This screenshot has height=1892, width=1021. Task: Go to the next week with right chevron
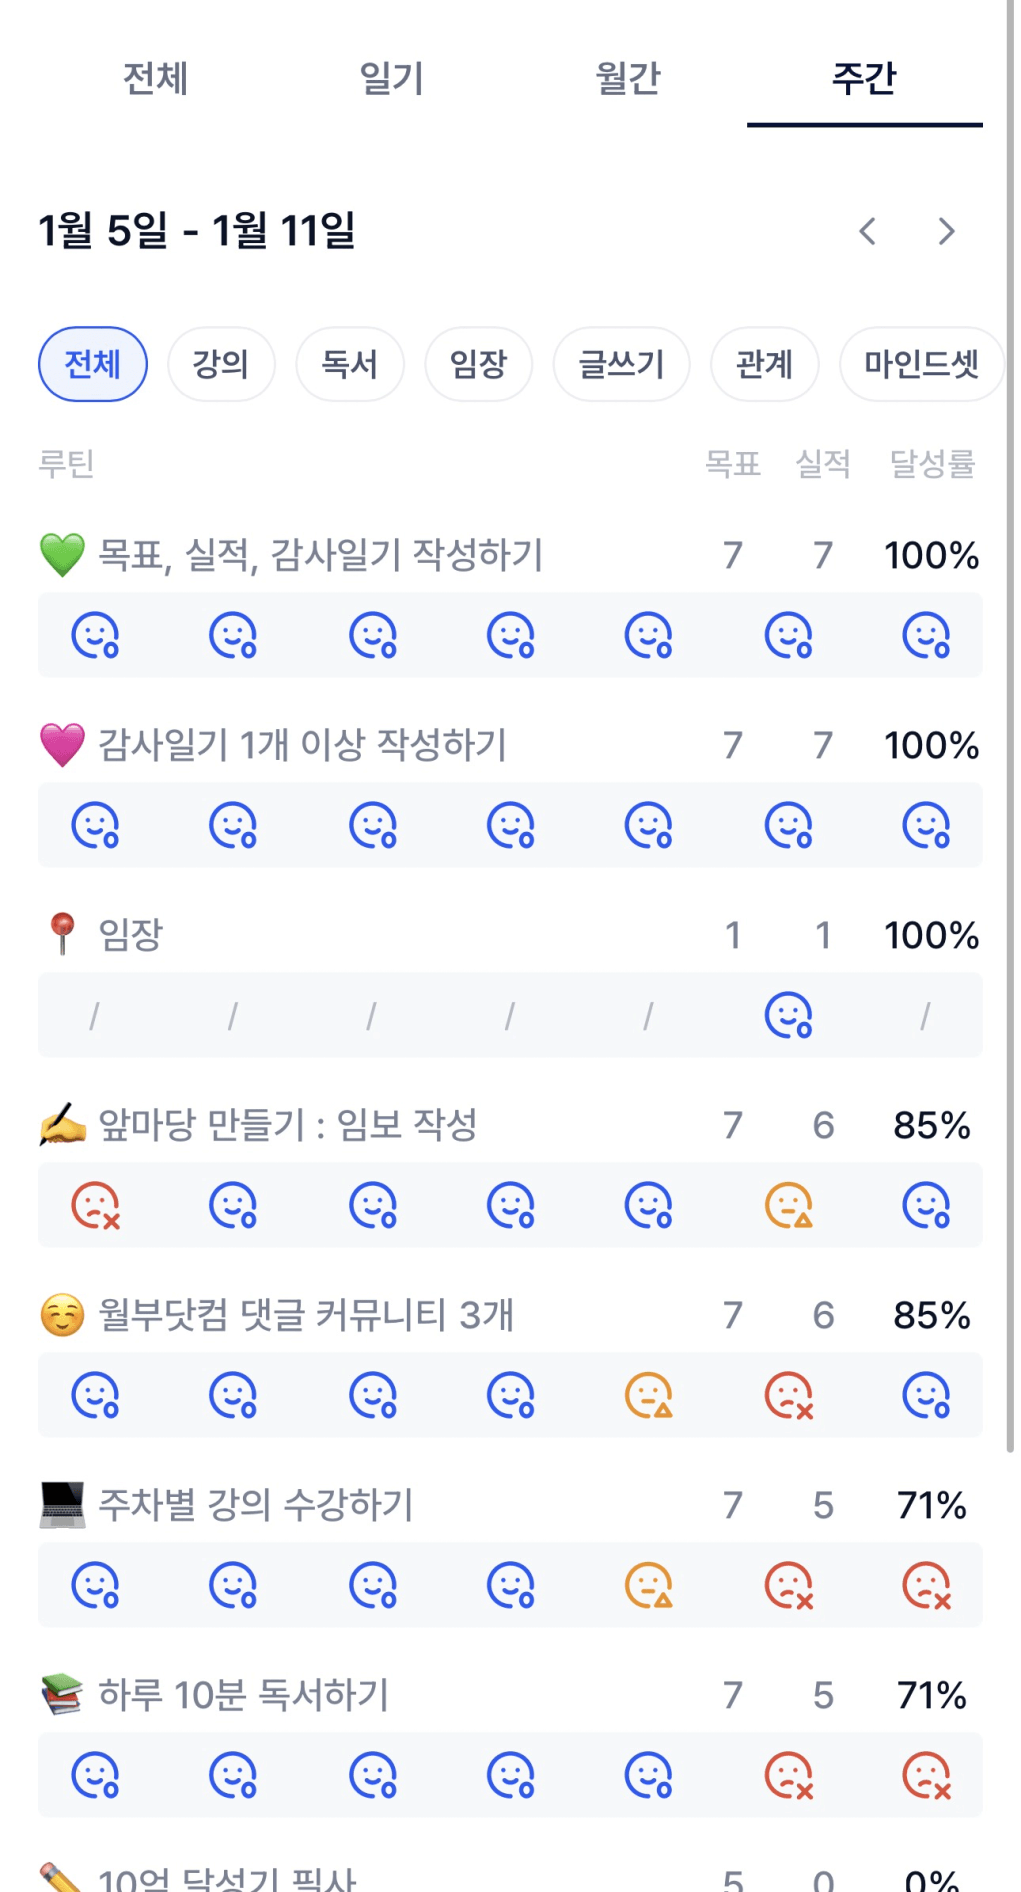click(x=946, y=232)
